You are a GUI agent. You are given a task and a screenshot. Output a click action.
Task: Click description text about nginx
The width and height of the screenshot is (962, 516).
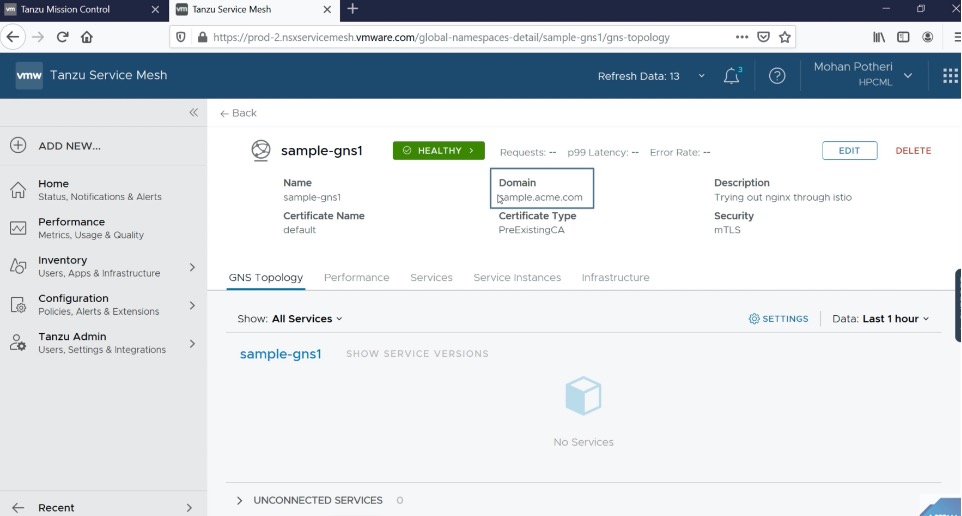coord(783,197)
